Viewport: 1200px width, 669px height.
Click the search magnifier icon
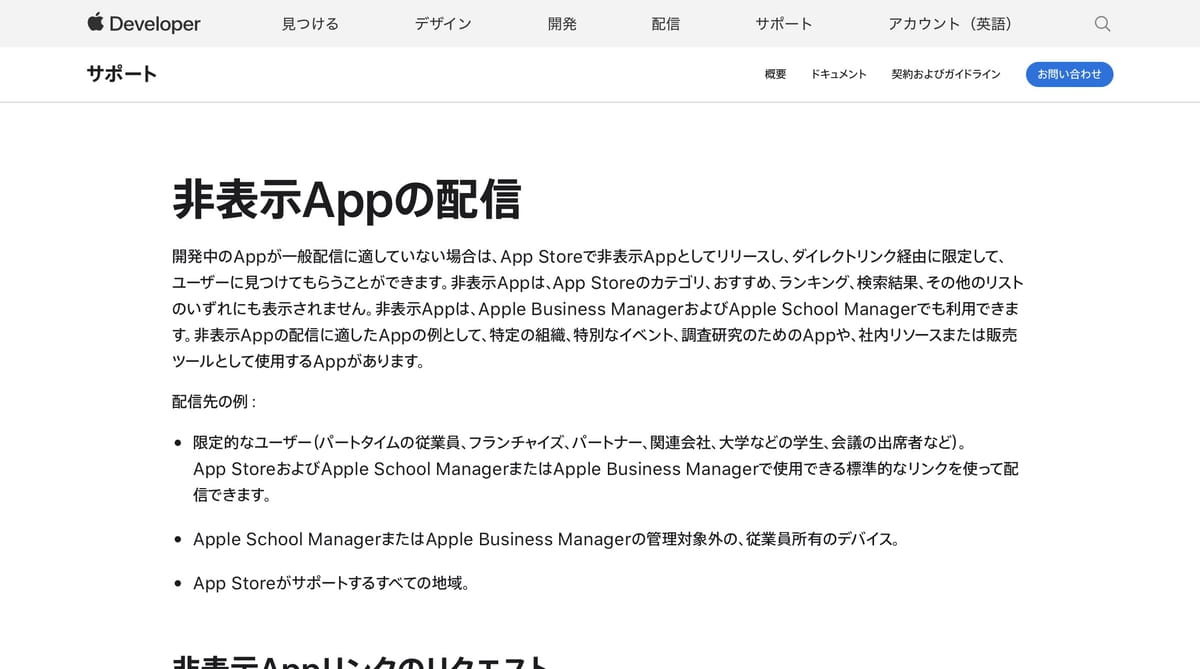click(x=1102, y=24)
